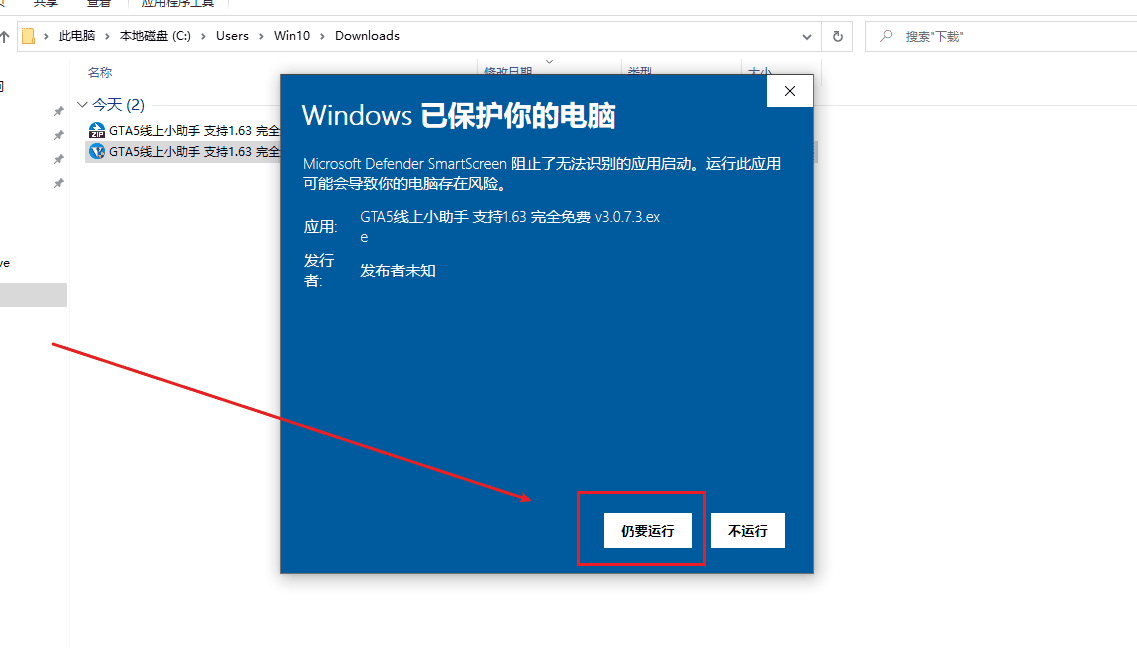Click the "发行者:" label in the dialog
This screenshot has height=648, width=1137.
pos(319,270)
